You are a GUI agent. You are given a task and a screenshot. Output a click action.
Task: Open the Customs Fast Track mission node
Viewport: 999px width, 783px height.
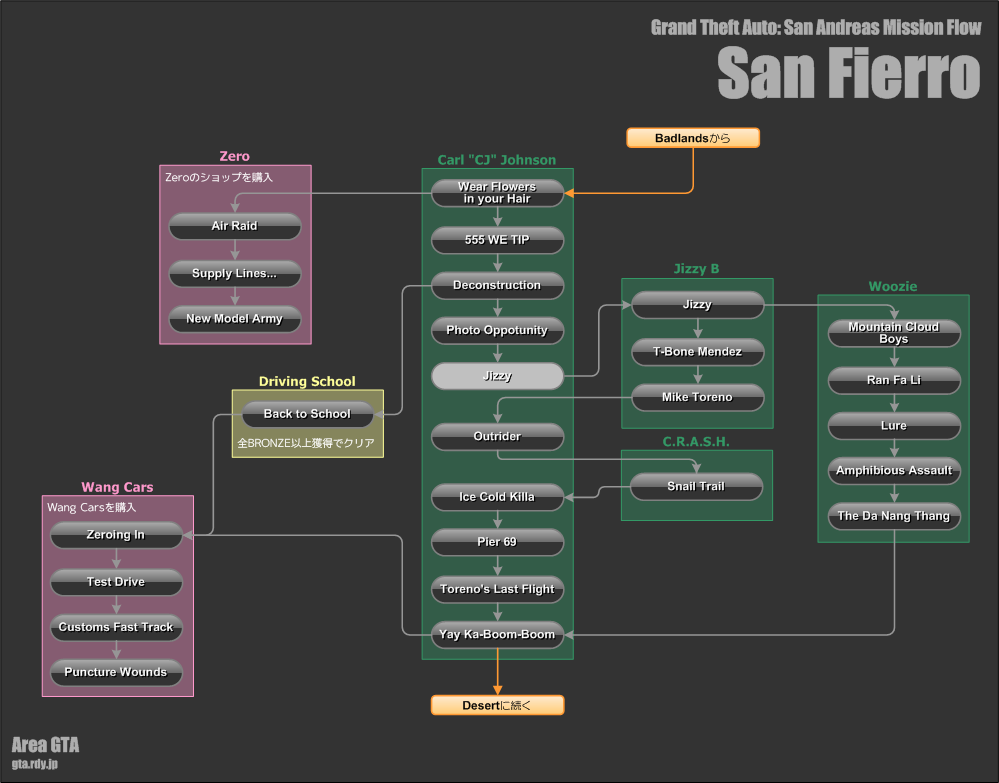coord(116,628)
